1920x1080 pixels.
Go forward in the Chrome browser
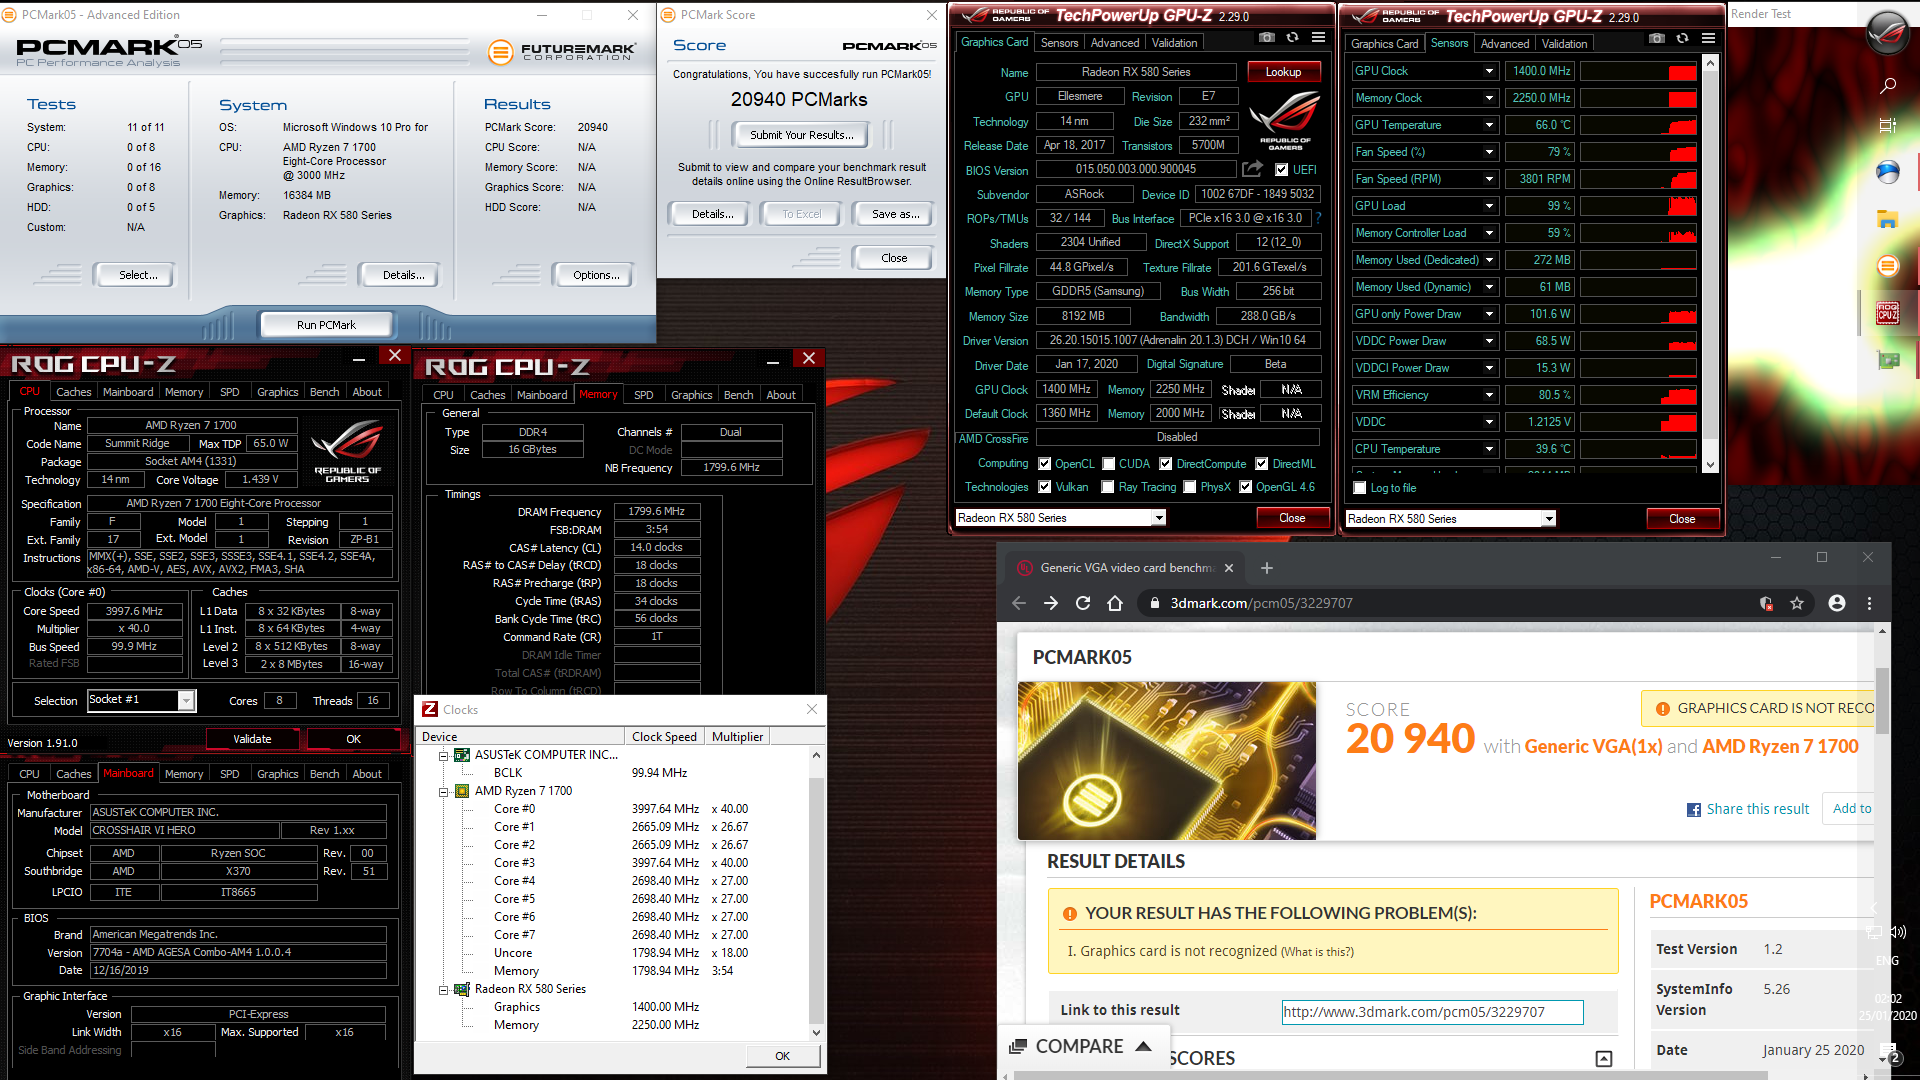click(1051, 603)
